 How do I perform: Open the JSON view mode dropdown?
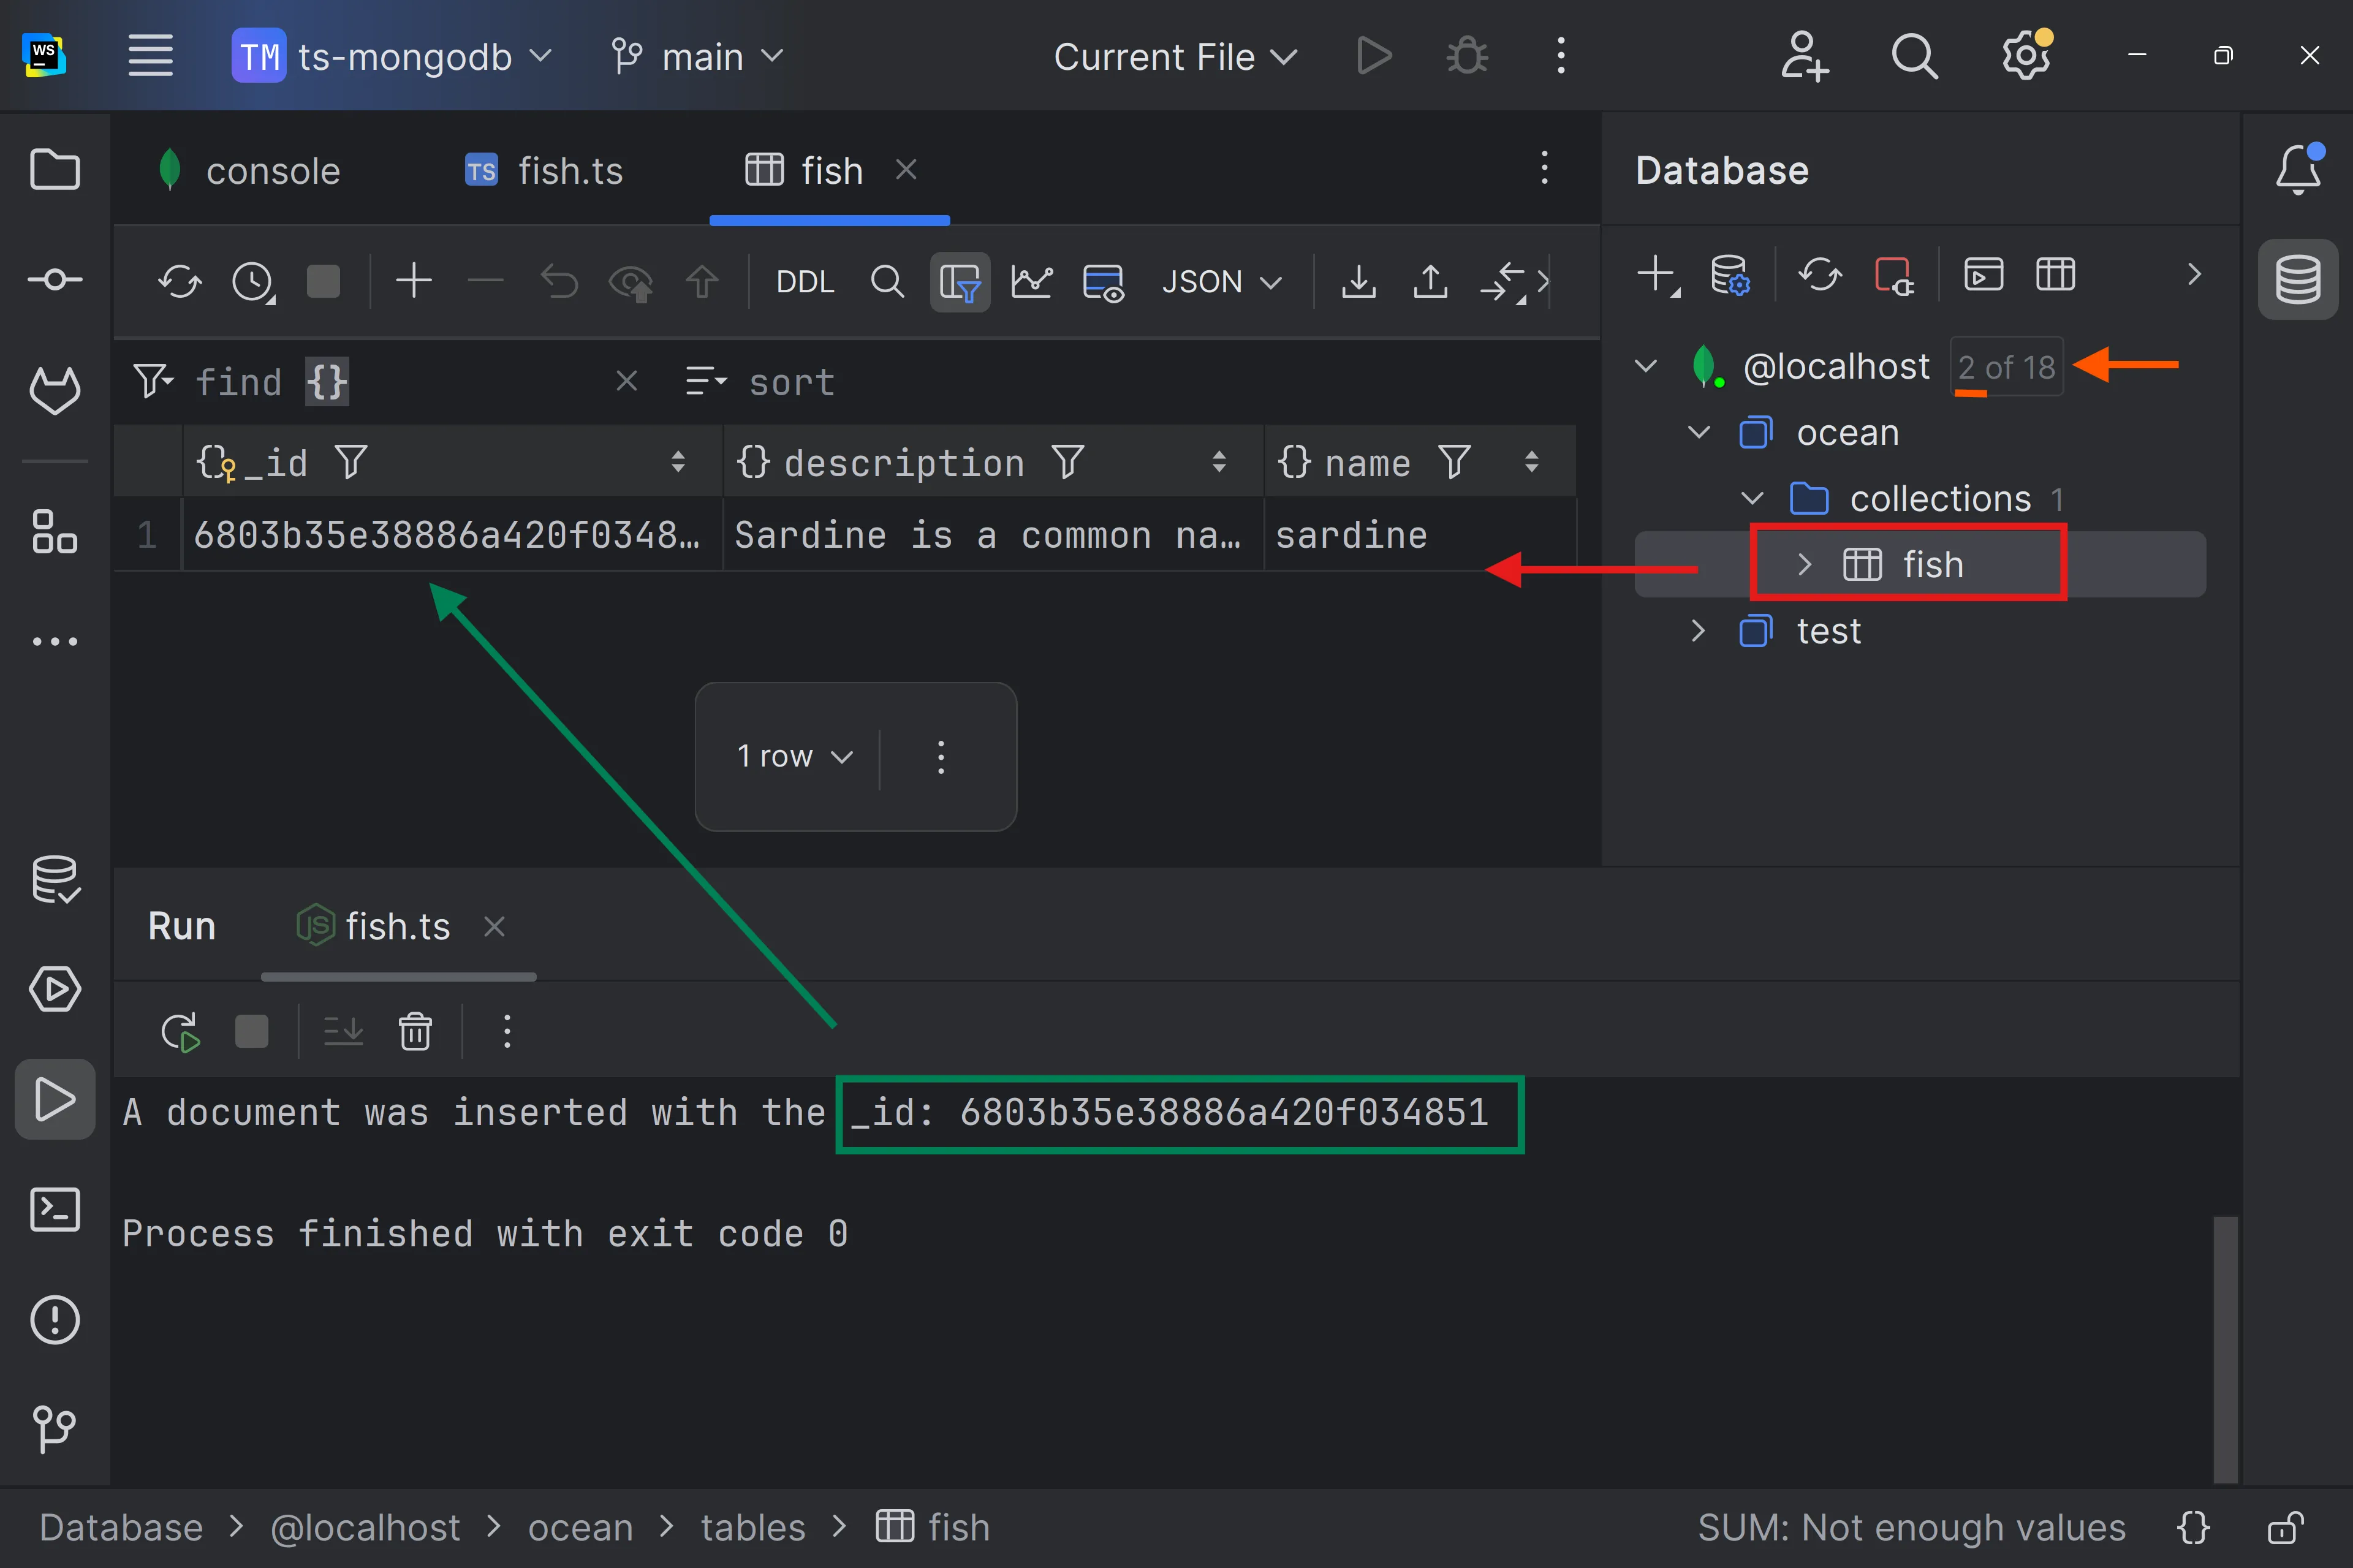pyautogui.click(x=1220, y=282)
